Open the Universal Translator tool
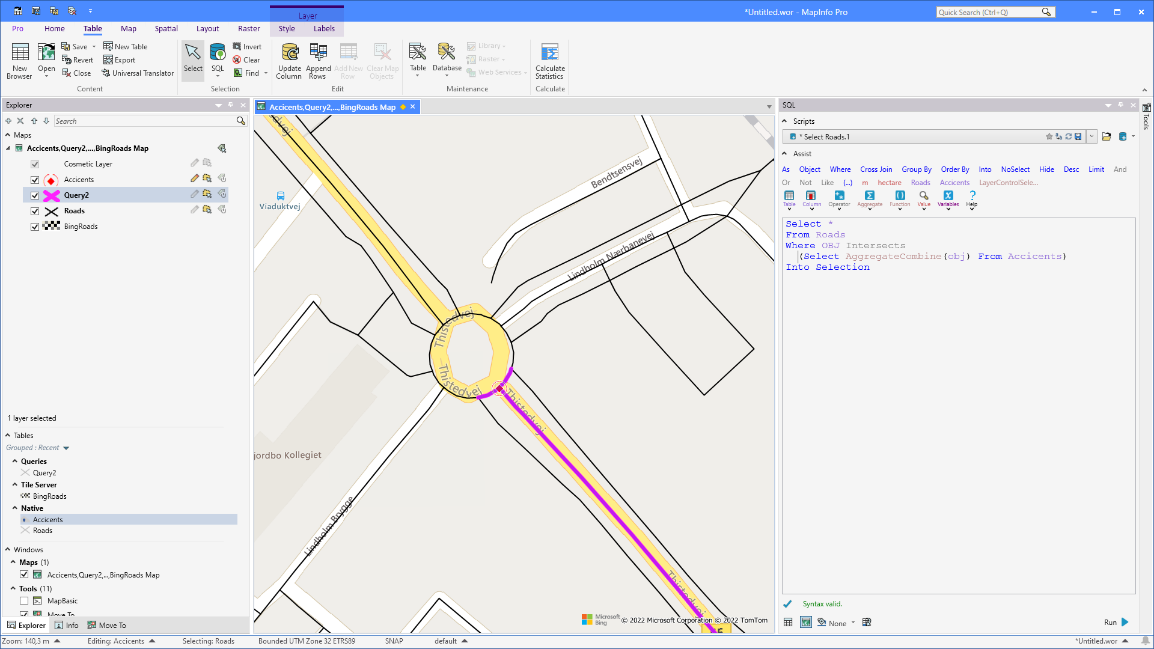This screenshot has height=649, width=1154. pyautogui.click(x=137, y=72)
